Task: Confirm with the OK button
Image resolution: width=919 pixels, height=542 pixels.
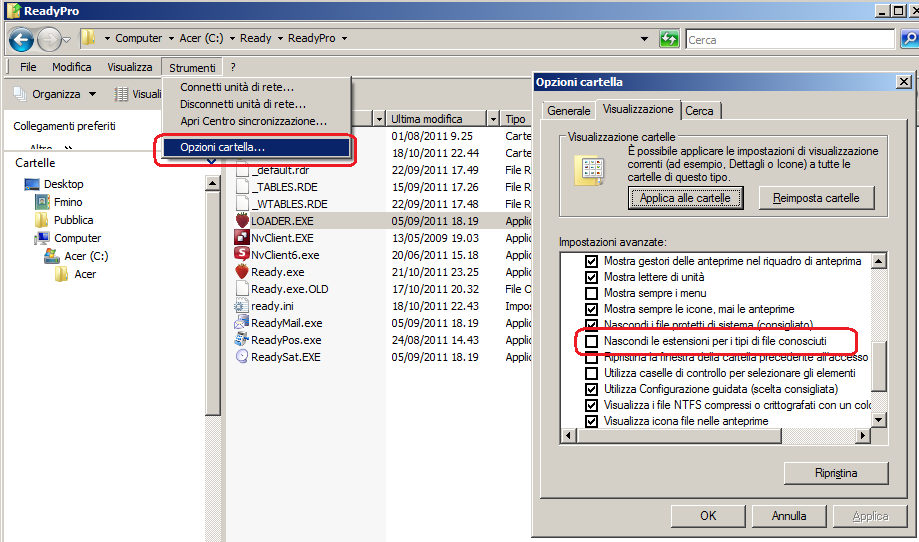Action: click(x=708, y=516)
